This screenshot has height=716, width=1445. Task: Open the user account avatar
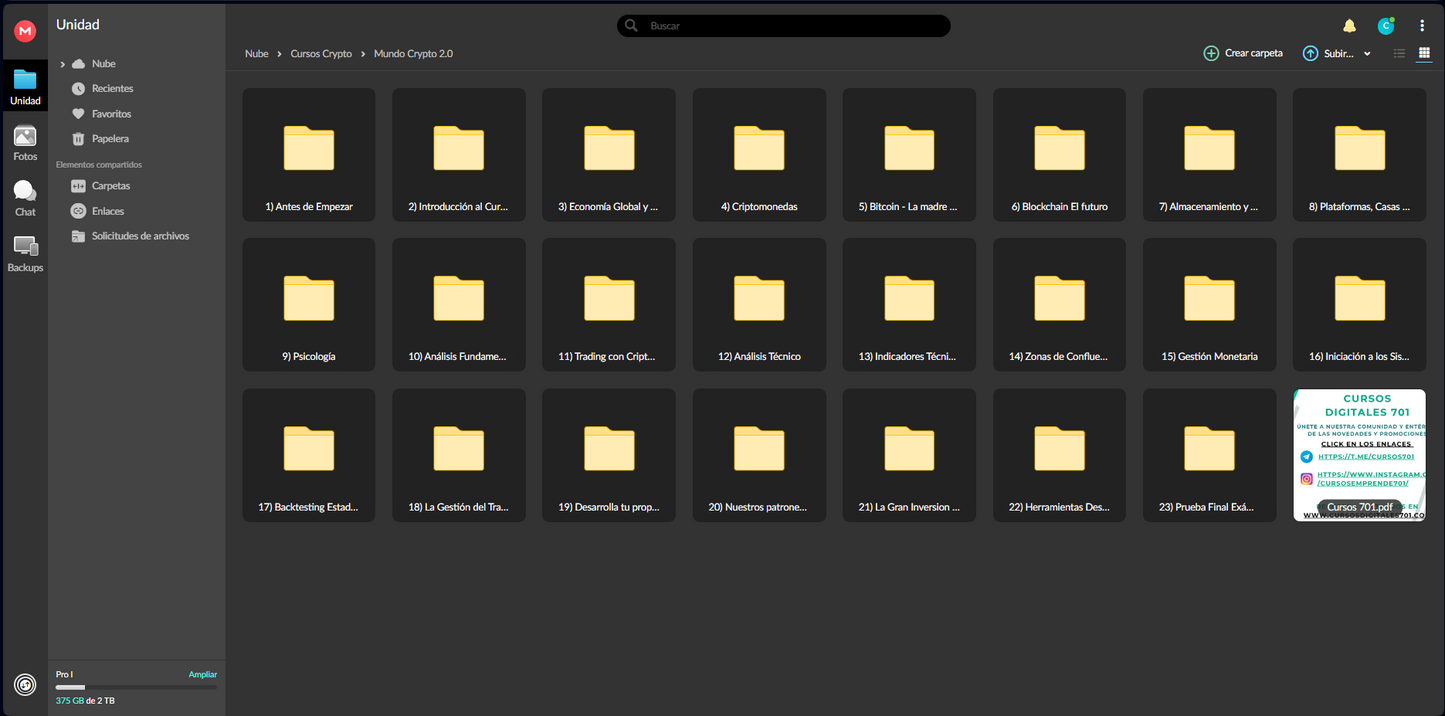coord(1385,26)
